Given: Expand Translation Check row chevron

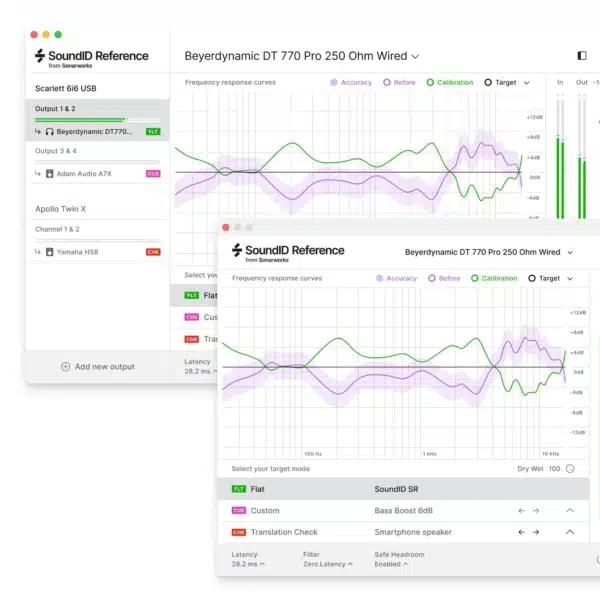Looking at the screenshot, I should (x=570, y=532).
